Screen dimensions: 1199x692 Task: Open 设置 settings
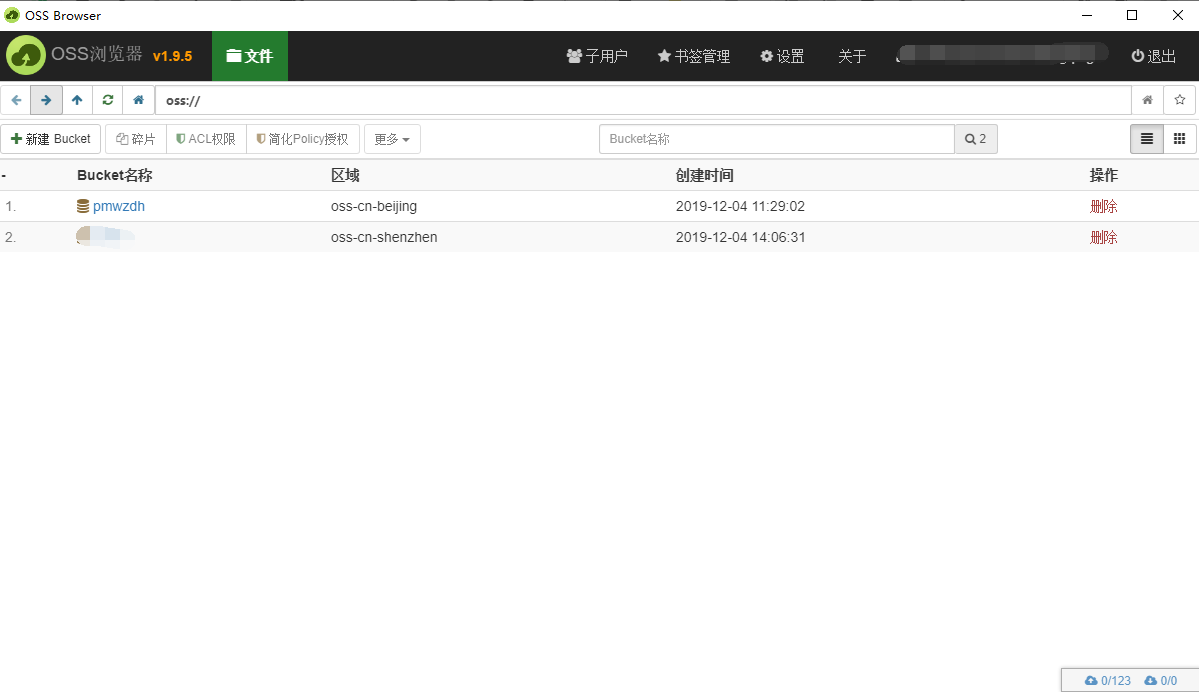pyautogui.click(x=782, y=56)
